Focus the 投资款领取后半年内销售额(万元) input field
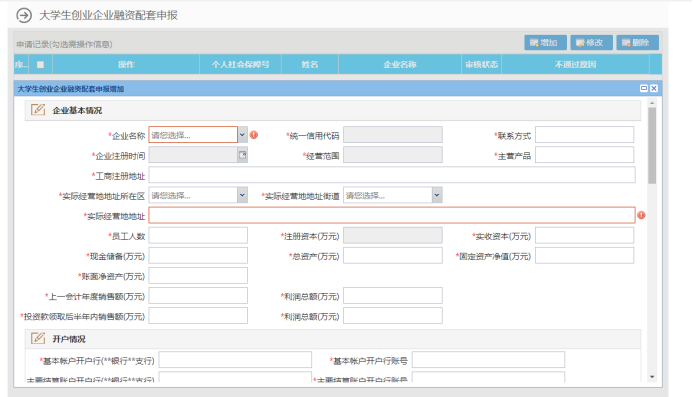The image size is (693, 397). [x=198, y=316]
